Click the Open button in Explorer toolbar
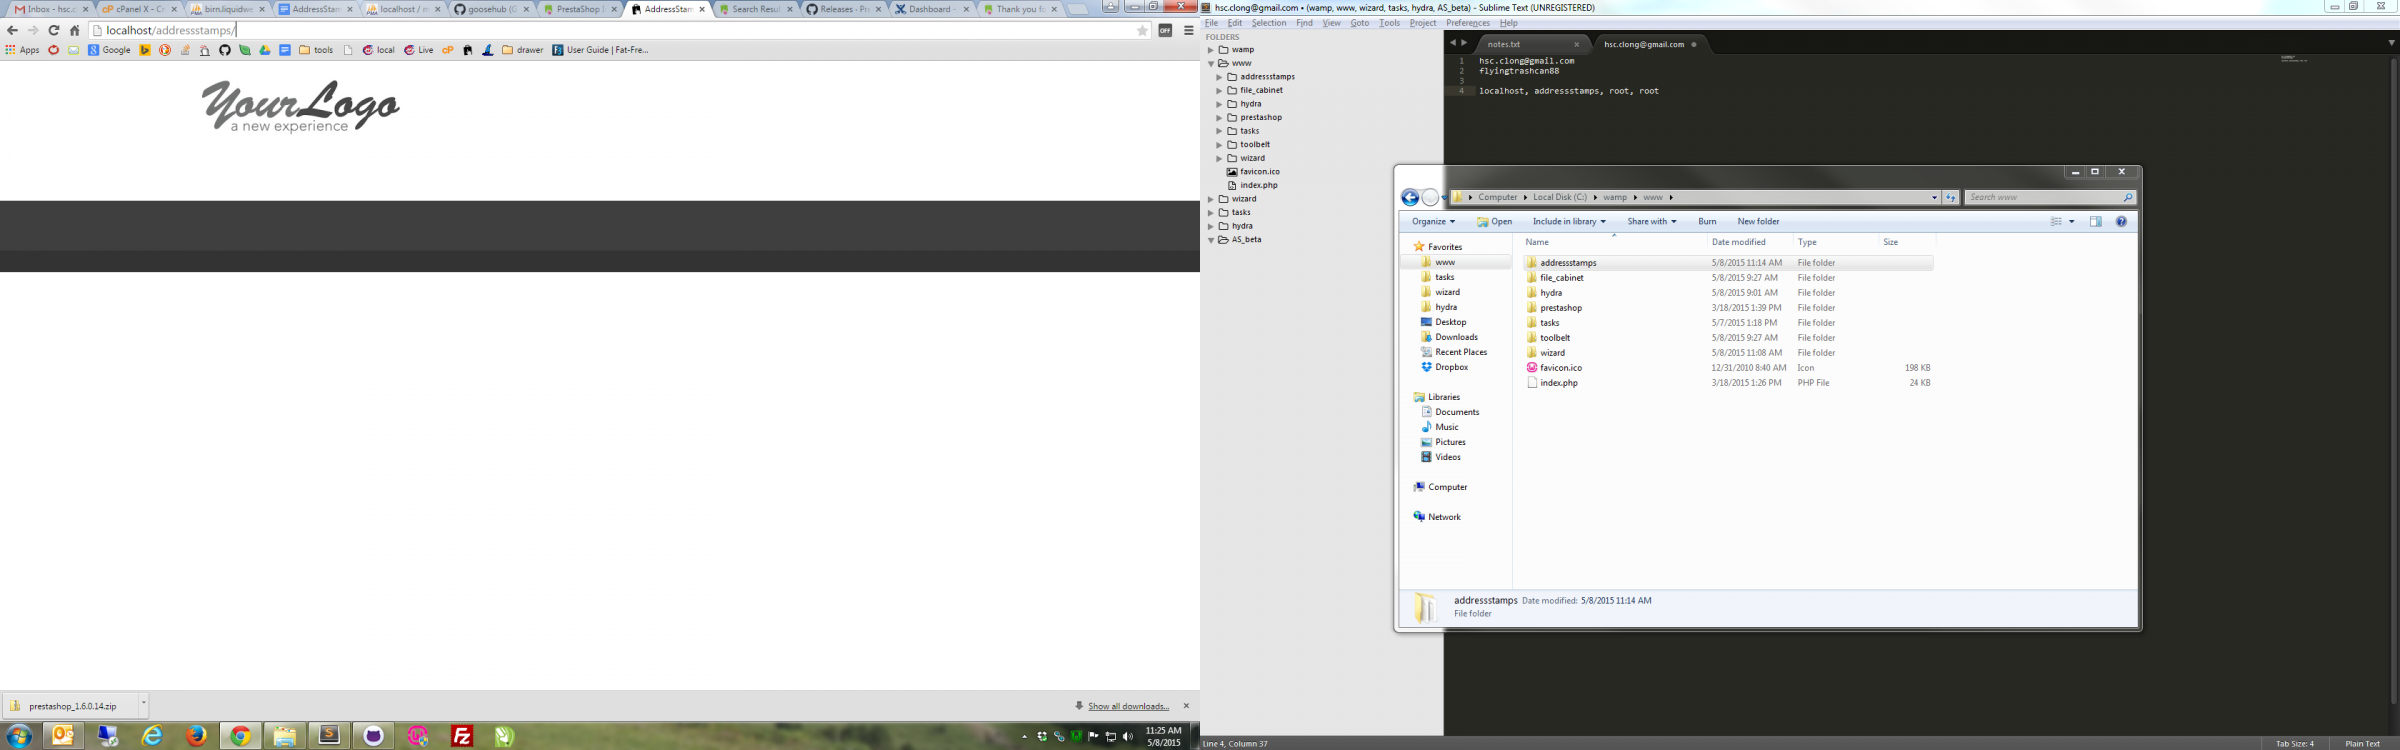 pos(1494,222)
